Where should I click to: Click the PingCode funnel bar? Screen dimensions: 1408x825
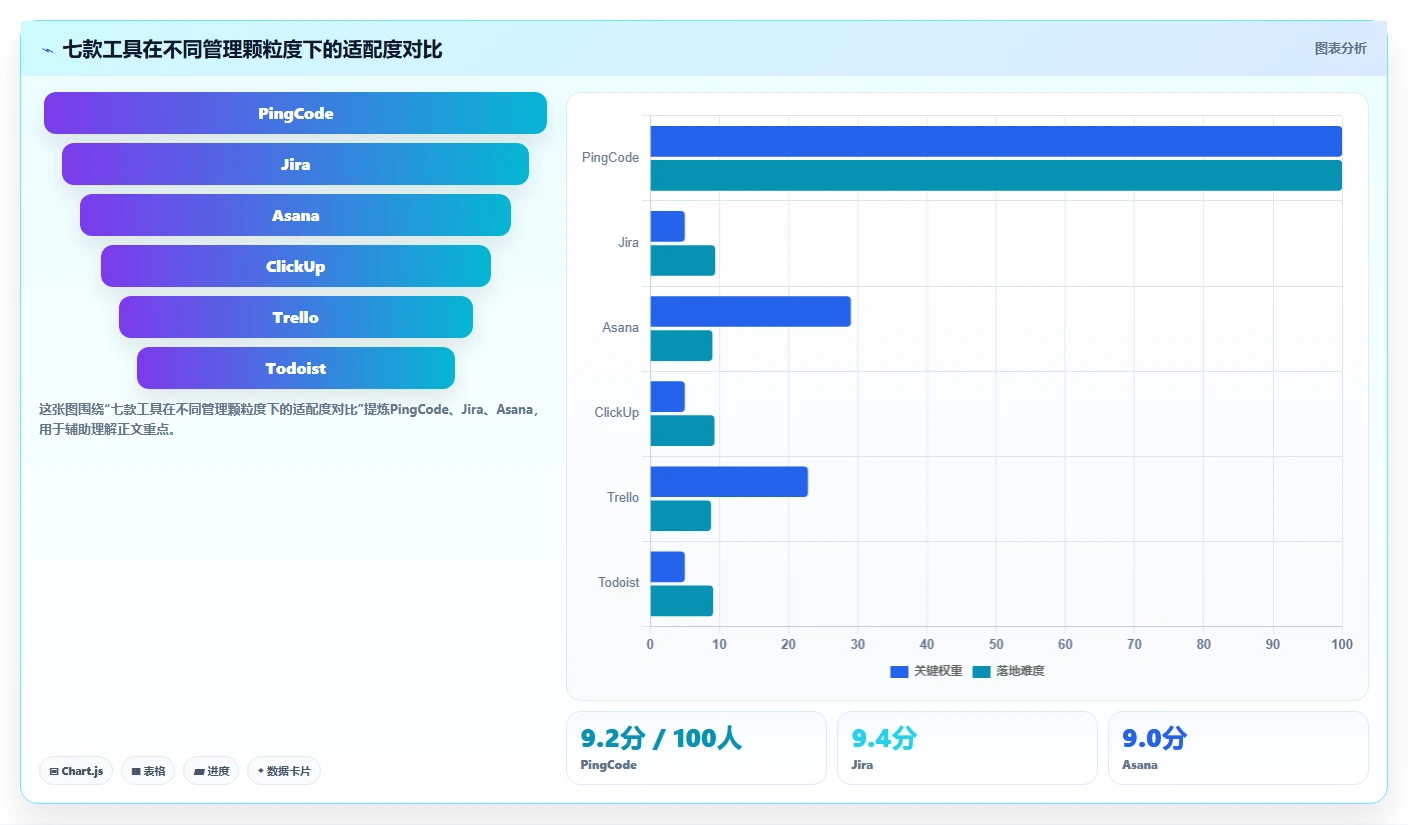click(x=295, y=113)
